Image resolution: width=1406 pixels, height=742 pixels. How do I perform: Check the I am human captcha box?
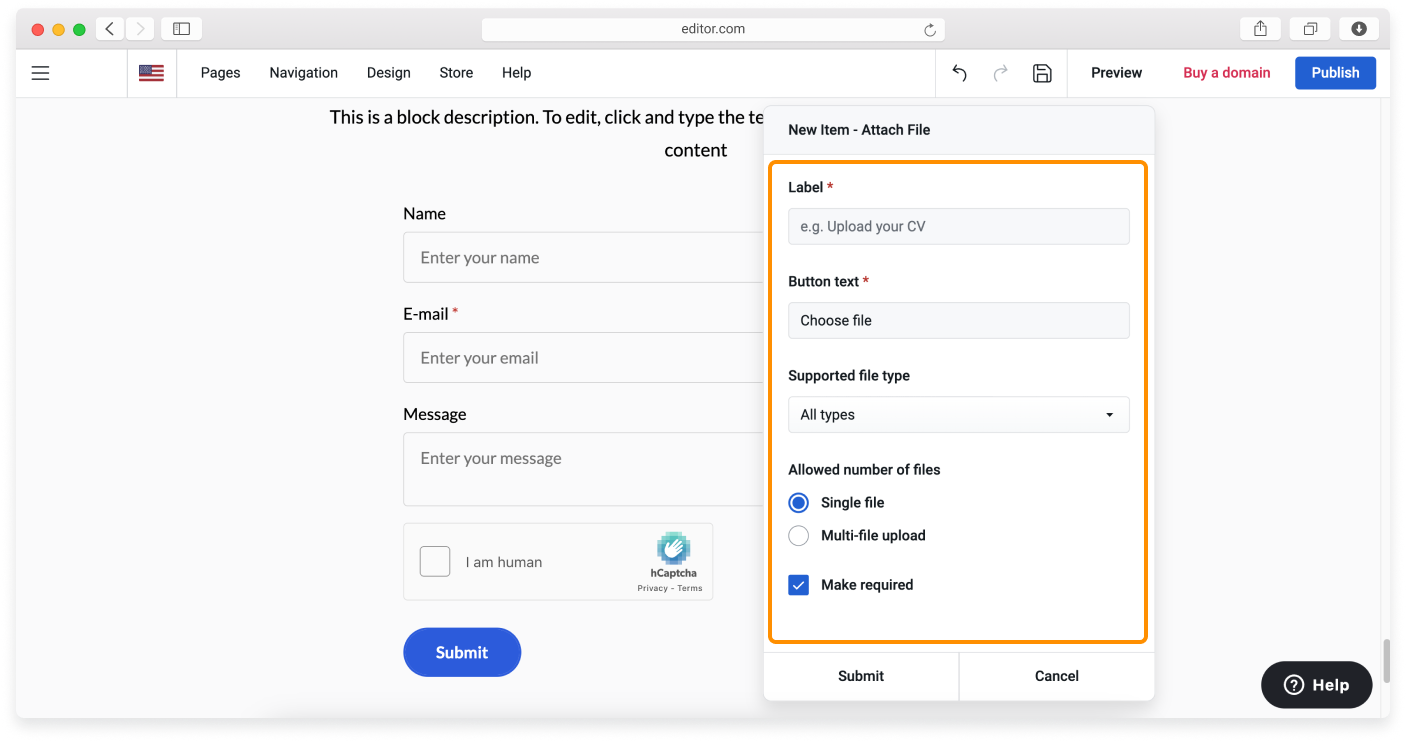pyautogui.click(x=435, y=562)
